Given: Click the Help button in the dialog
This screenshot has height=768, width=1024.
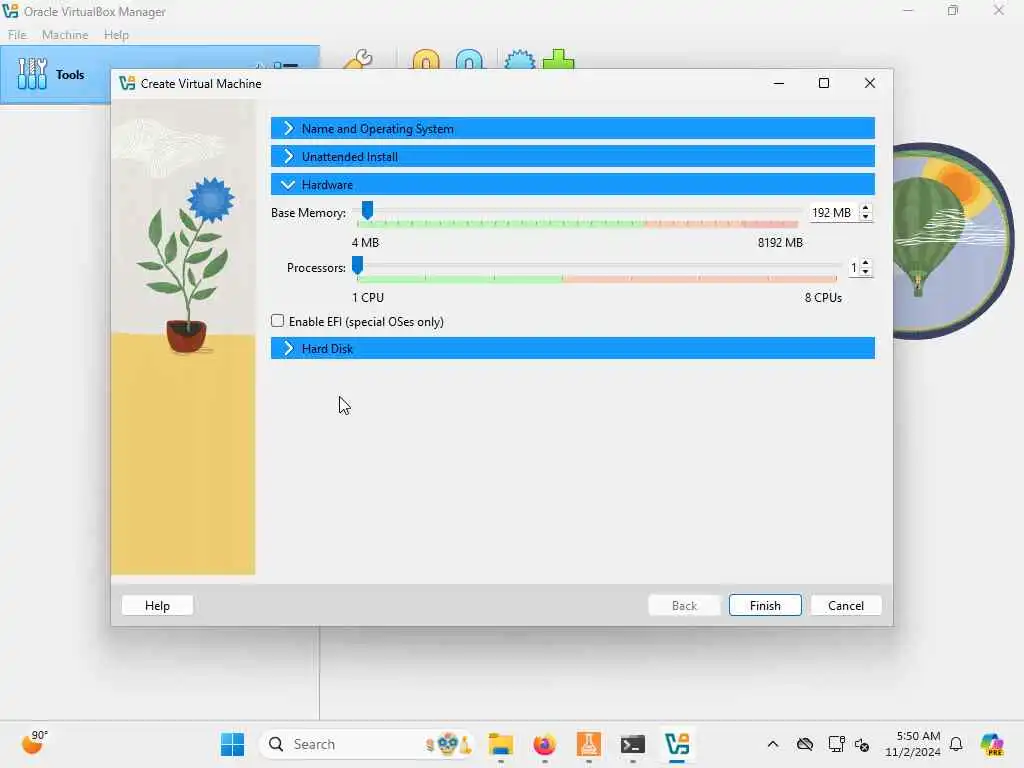Looking at the screenshot, I should (157, 605).
